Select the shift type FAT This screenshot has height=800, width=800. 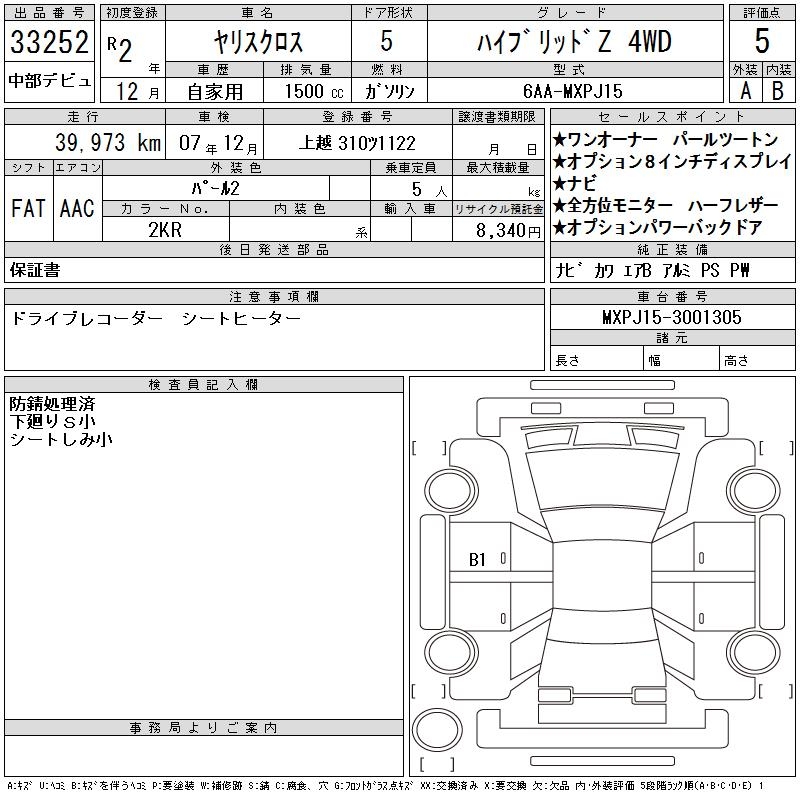[x=28, y=208]
